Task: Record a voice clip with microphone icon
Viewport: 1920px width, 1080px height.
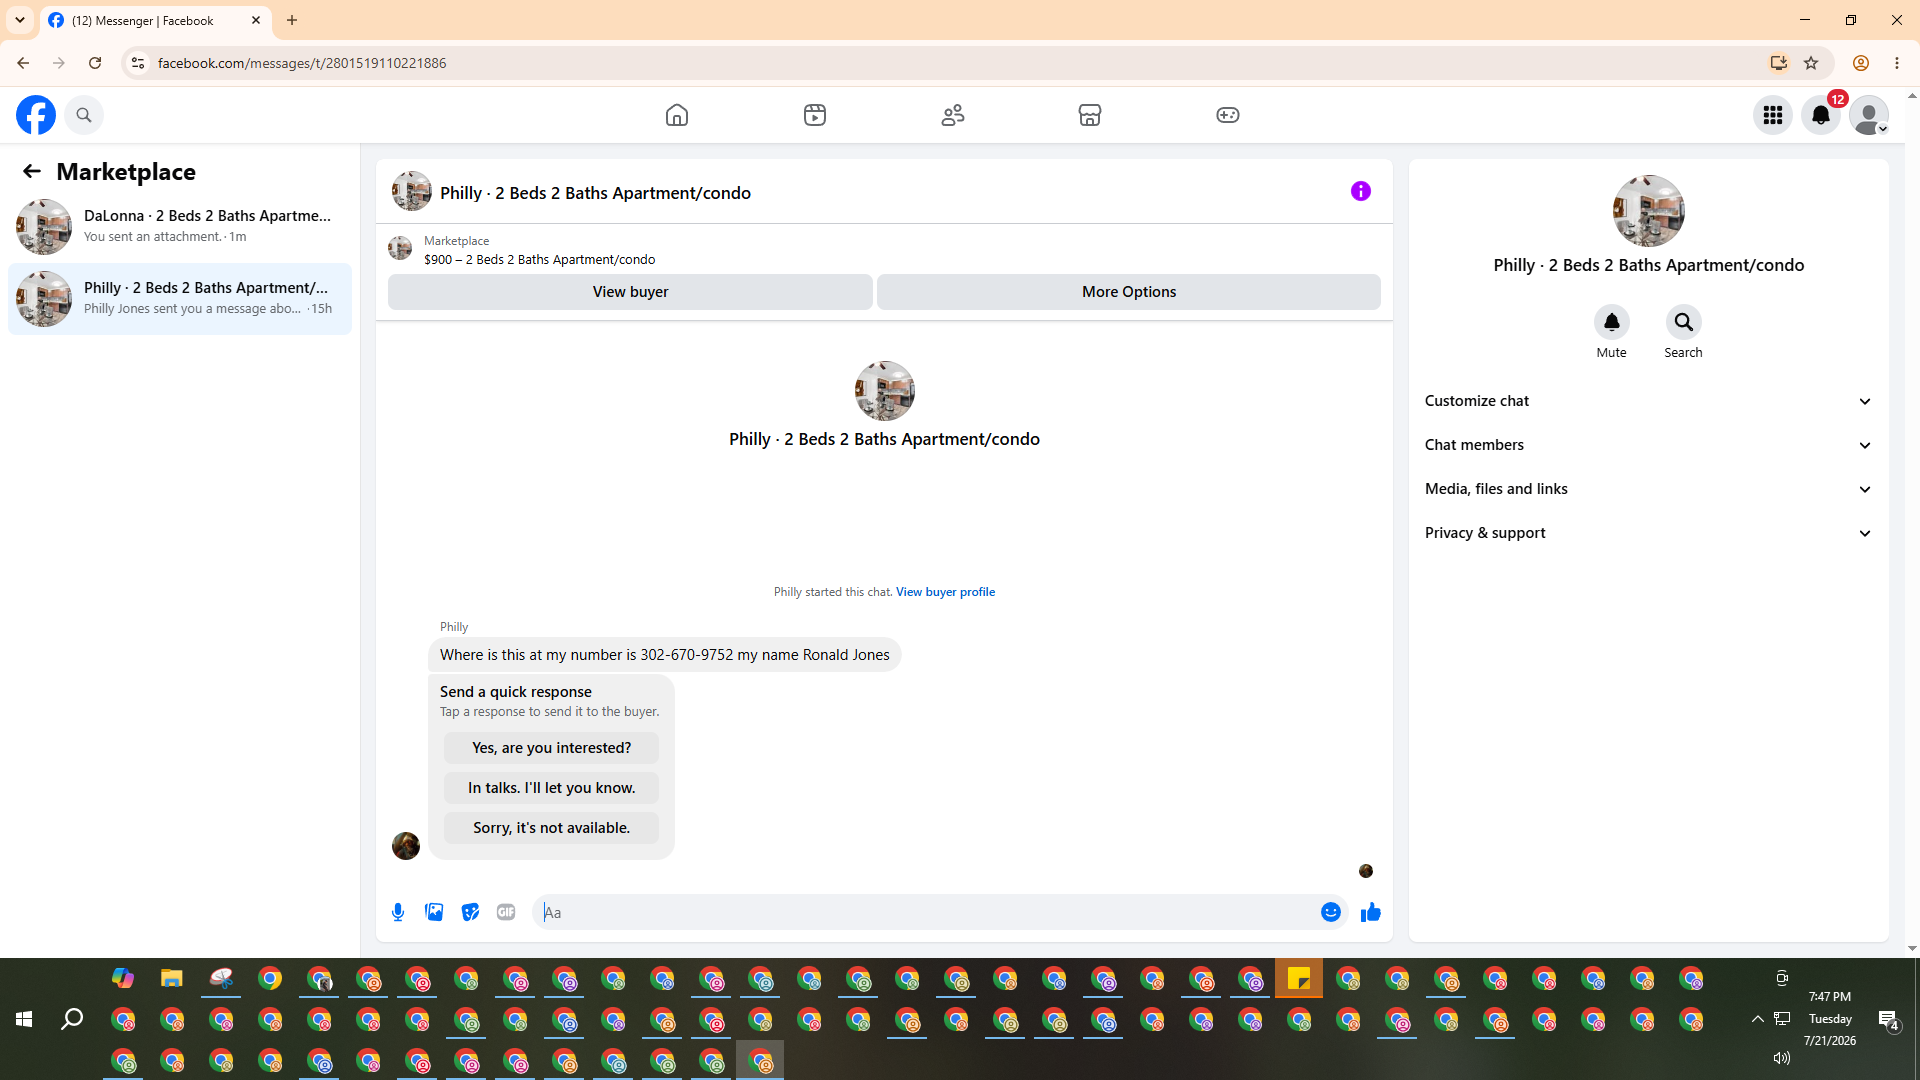Action: (398, 912)
